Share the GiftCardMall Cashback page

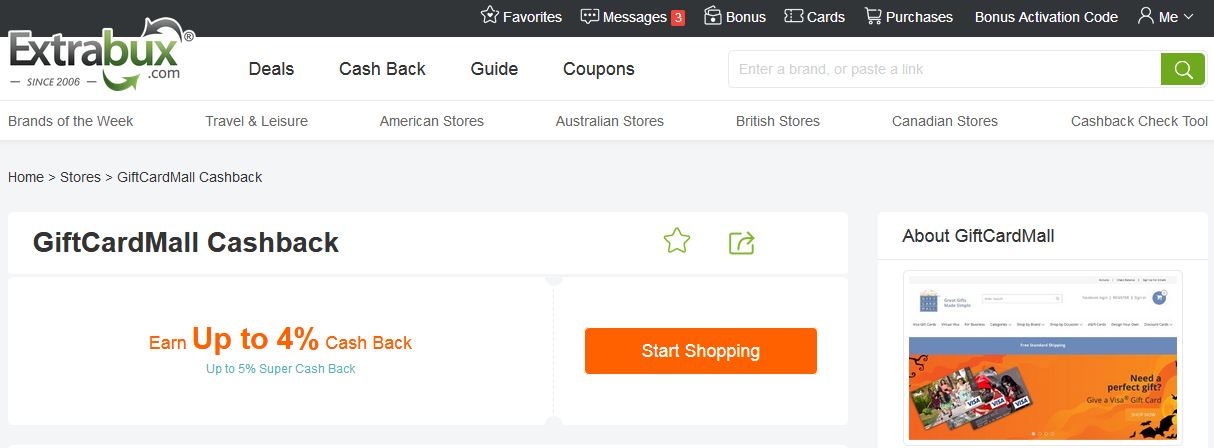(x=741, y=242)
